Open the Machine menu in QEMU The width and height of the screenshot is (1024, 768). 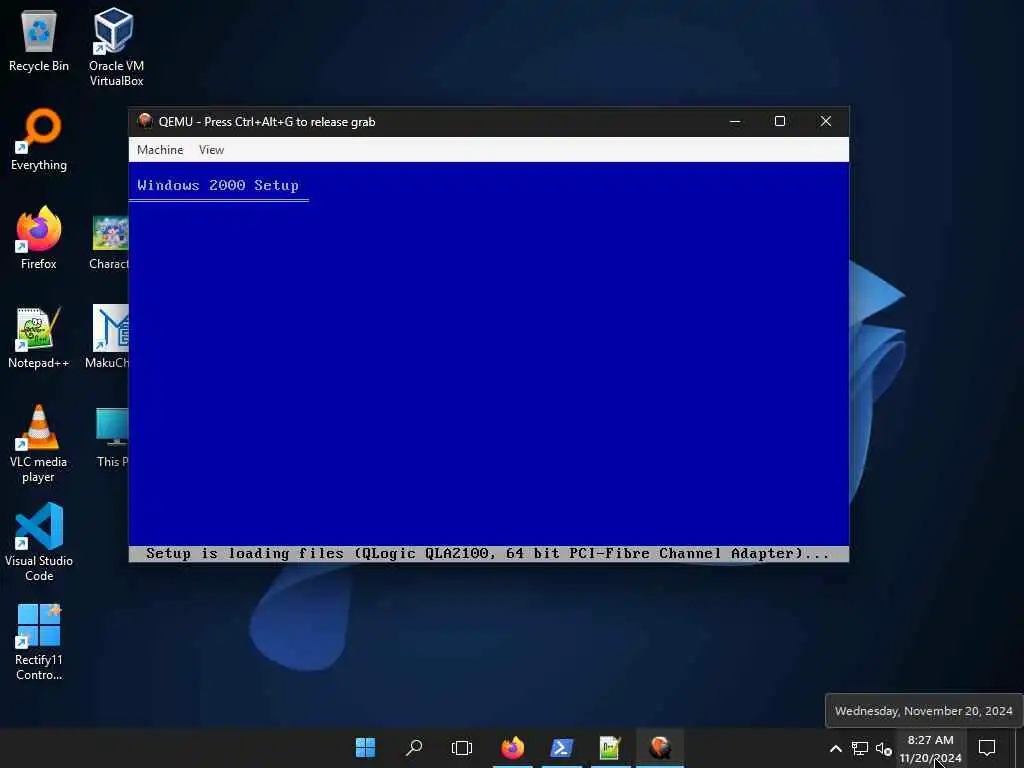click(x=160, y=150)
